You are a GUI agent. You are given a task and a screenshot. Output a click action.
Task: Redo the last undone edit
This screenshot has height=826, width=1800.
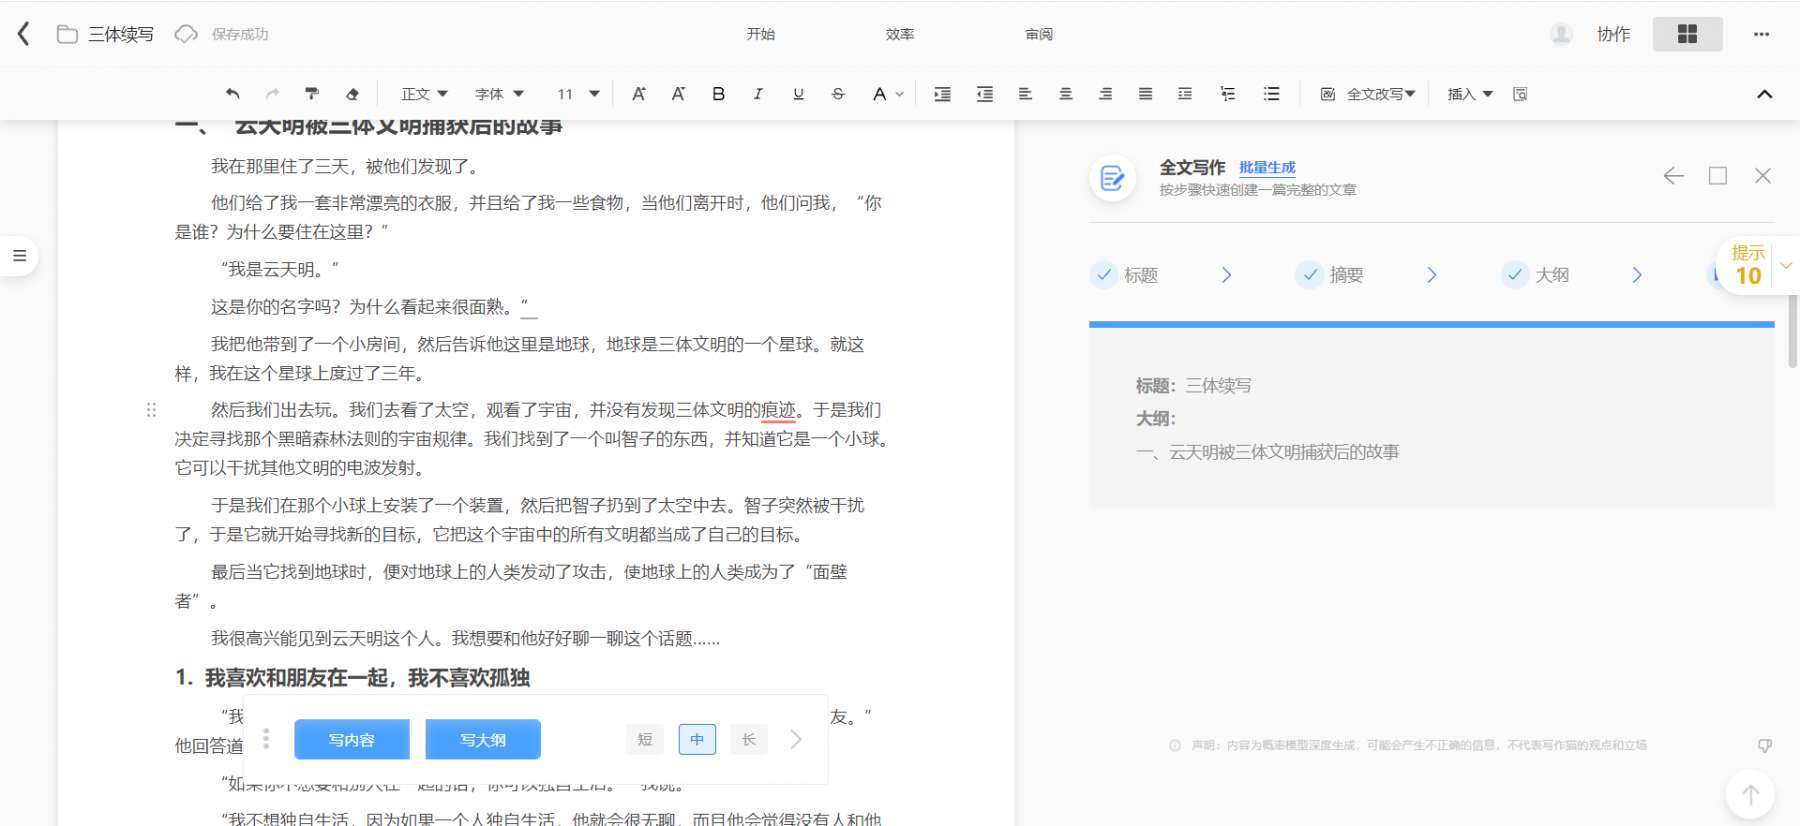(272, 94)
